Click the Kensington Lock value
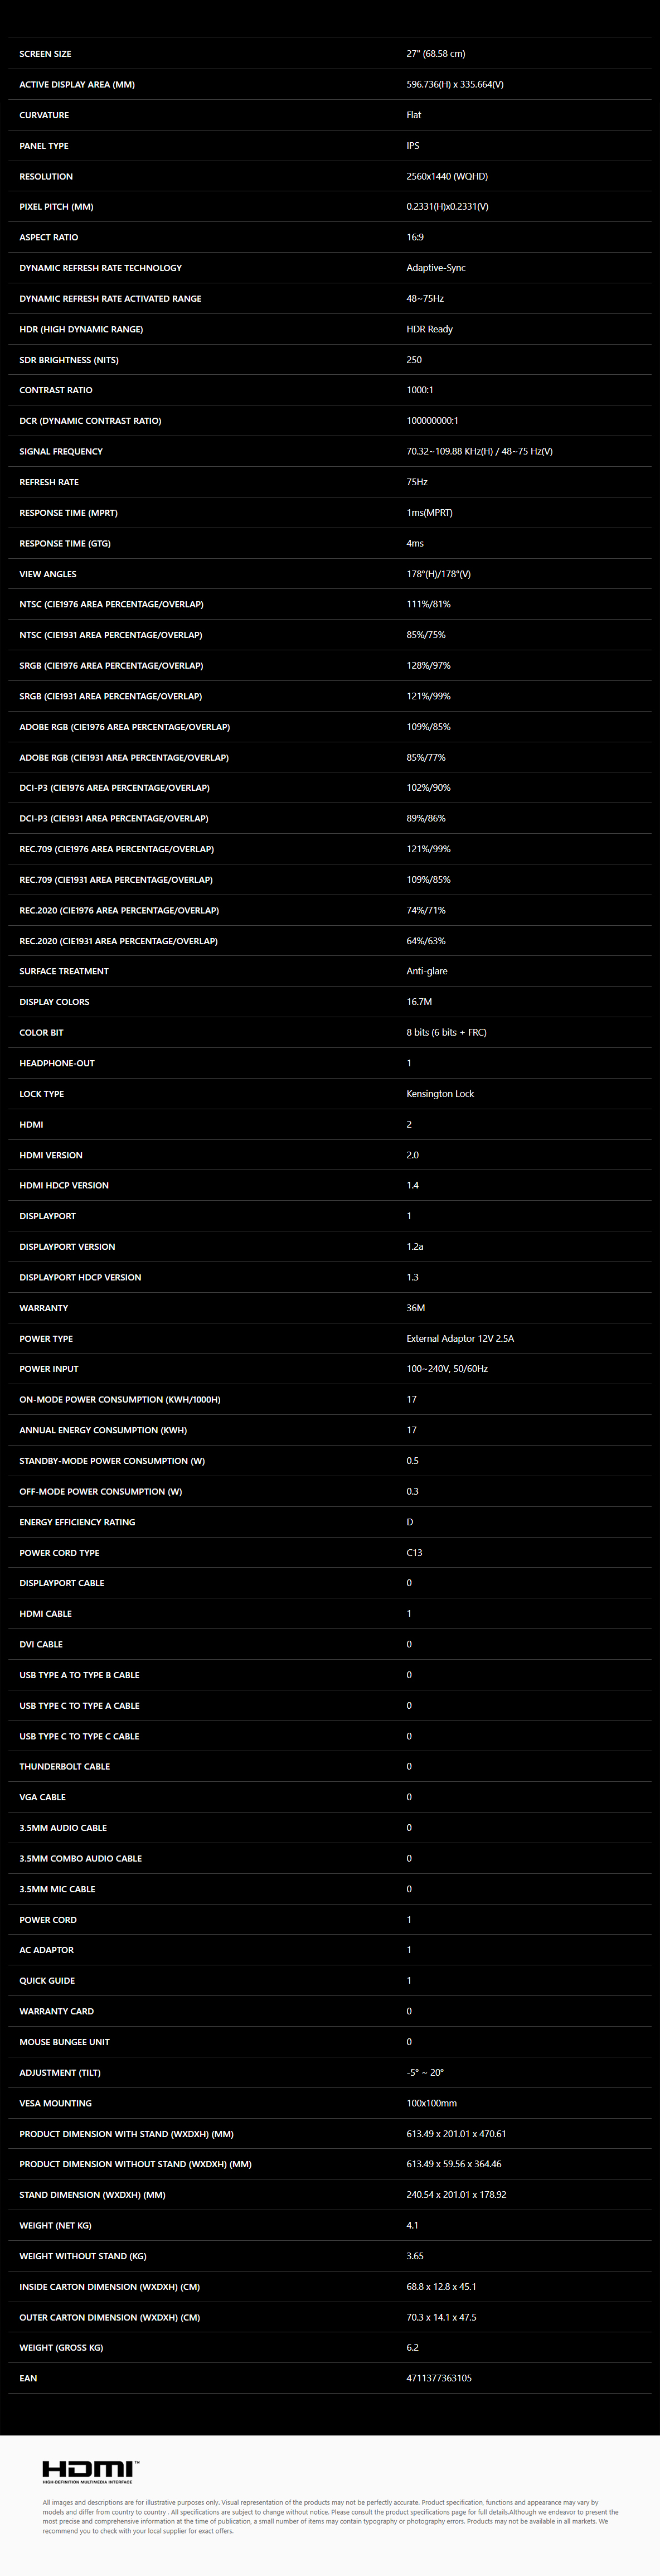This screenshot has width=660, height=2576. [440, 1094]
